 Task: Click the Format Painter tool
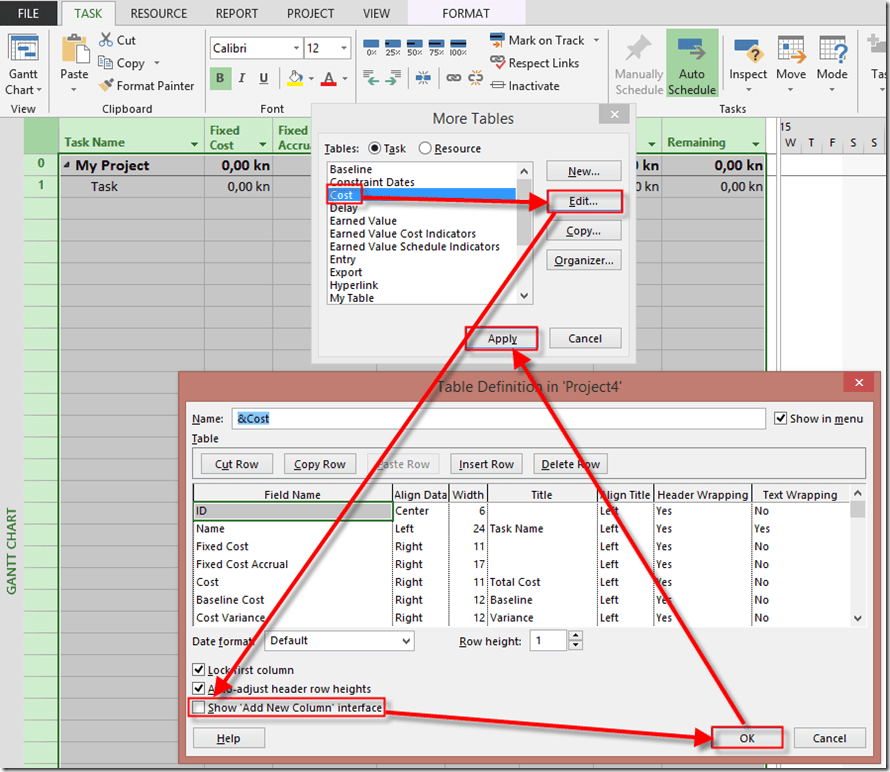coord(146,86)
